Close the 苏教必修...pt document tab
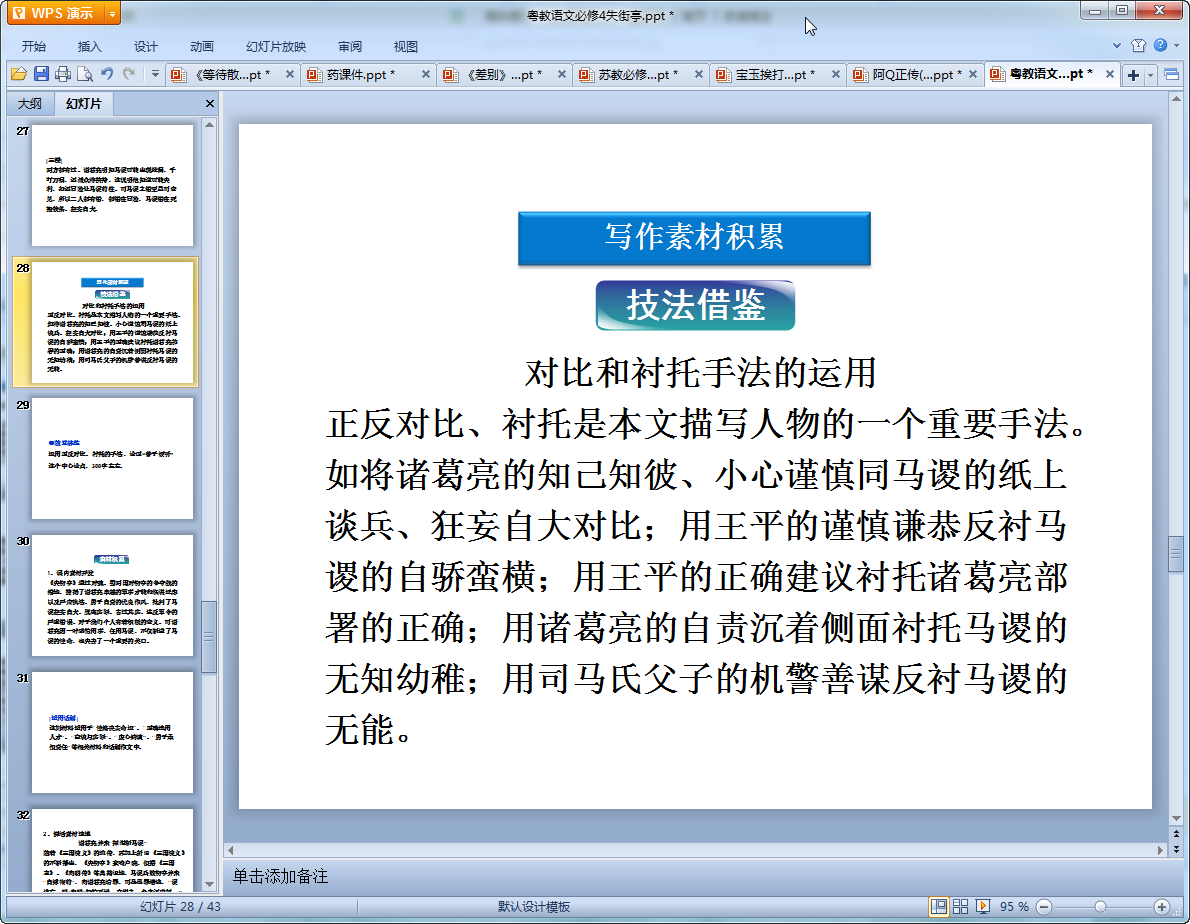 point(698,74)
